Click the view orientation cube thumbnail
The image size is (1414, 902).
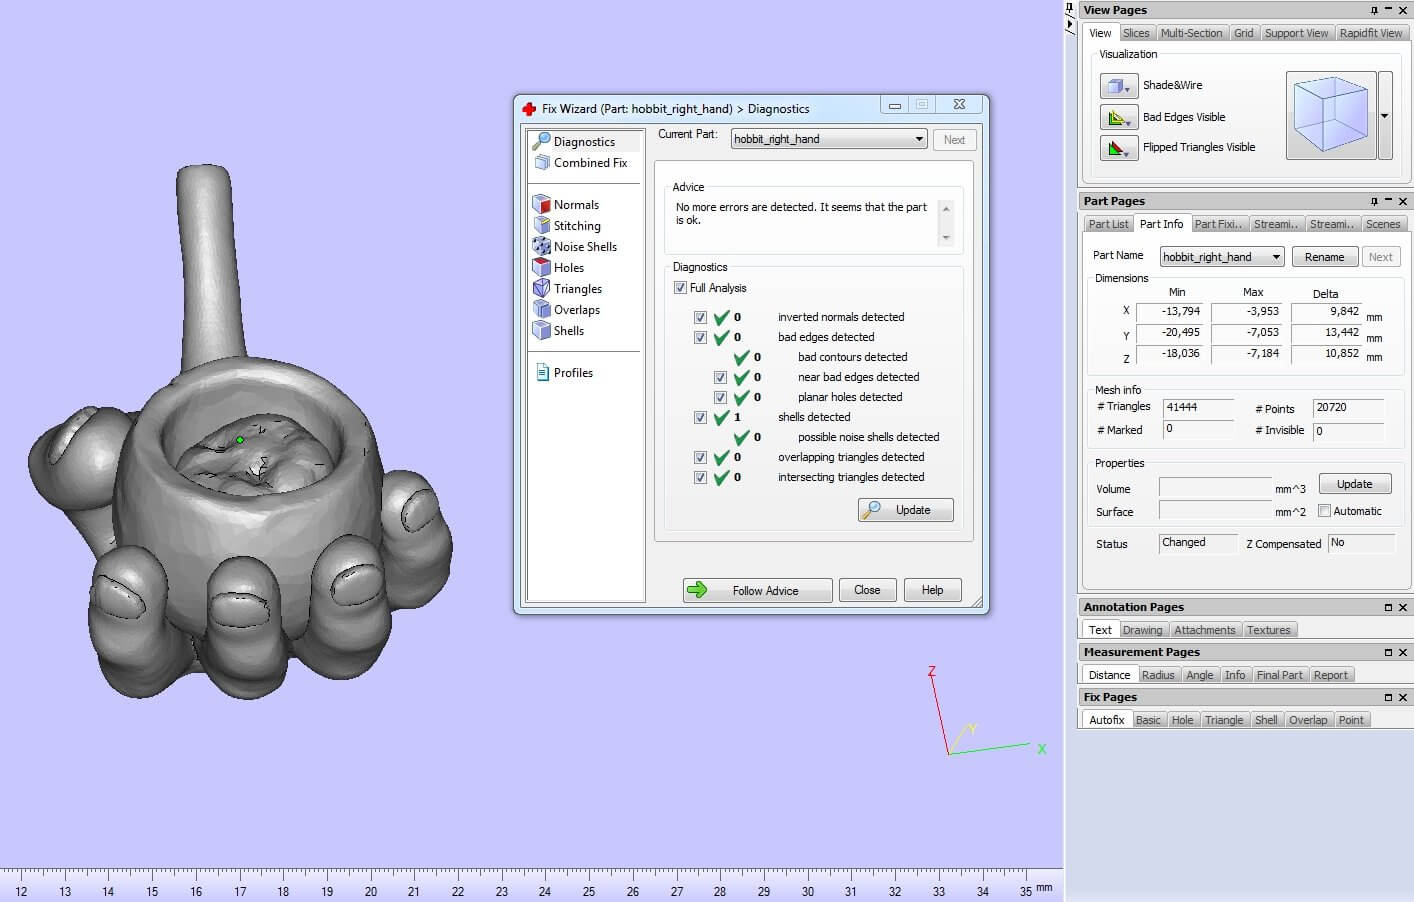point(1330,116)
